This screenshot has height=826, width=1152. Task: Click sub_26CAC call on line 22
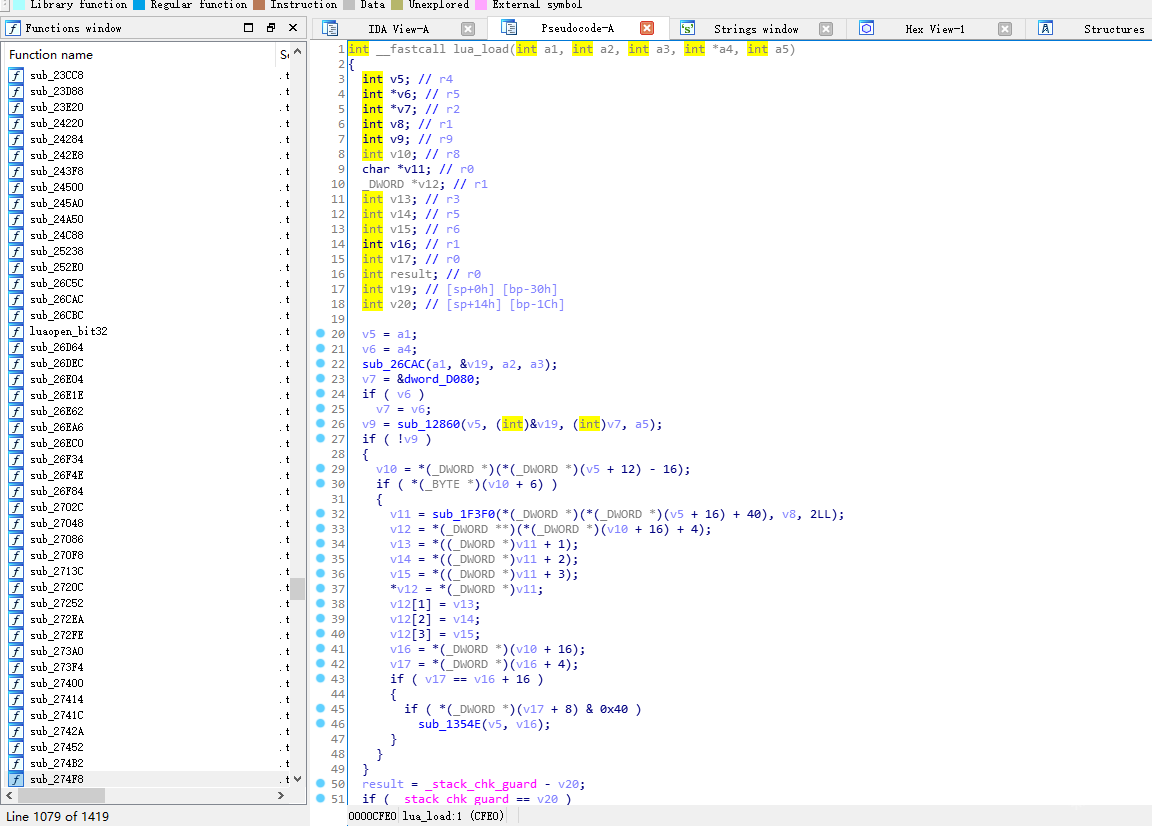(393, 364)
